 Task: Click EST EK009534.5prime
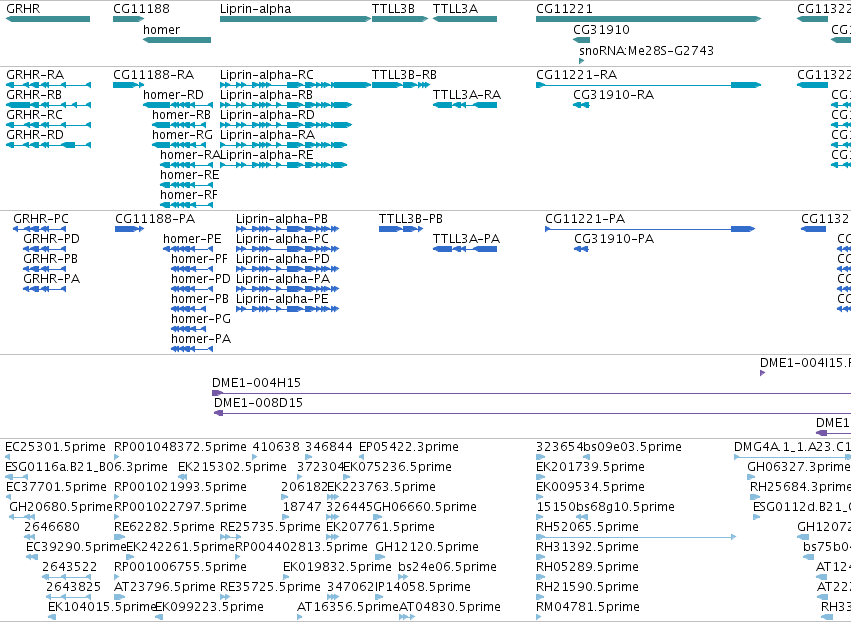541,497
